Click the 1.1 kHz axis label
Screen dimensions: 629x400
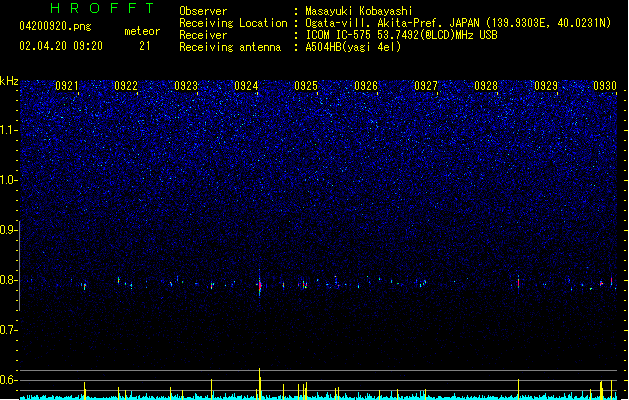coord(8,130)
